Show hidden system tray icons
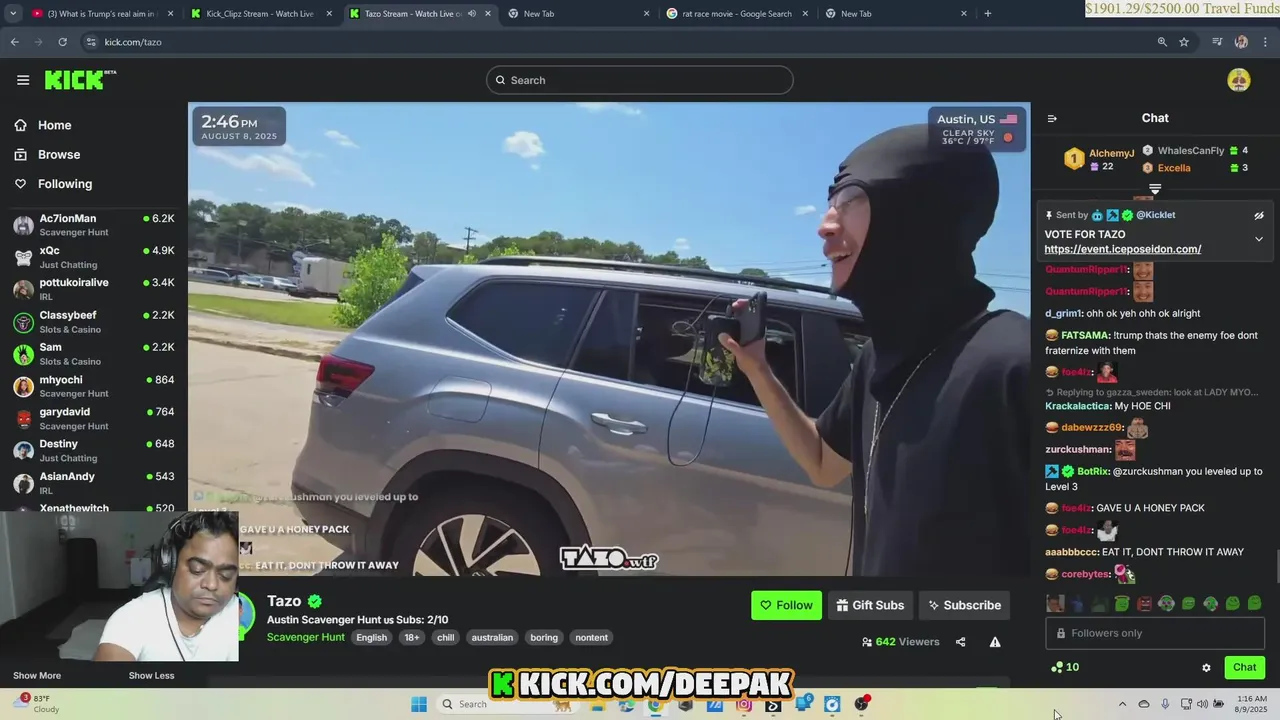The height and width of the screenshot is (720, 1280). click(x=1122, y=704)
